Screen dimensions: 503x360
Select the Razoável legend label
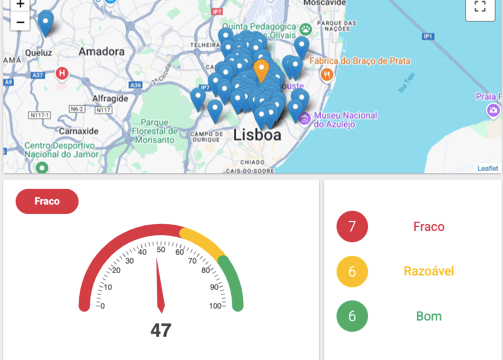(429, 271)
